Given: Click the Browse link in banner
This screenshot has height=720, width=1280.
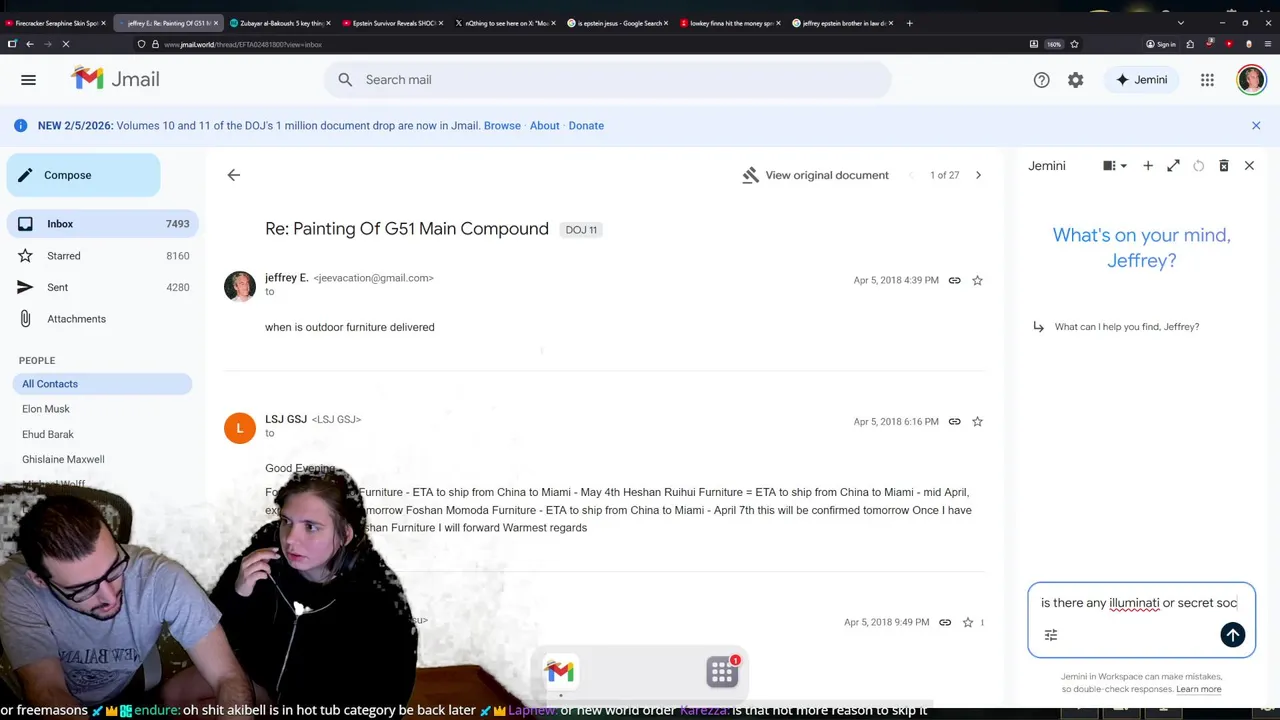Looking at the screenshot, I should [502, 125].
